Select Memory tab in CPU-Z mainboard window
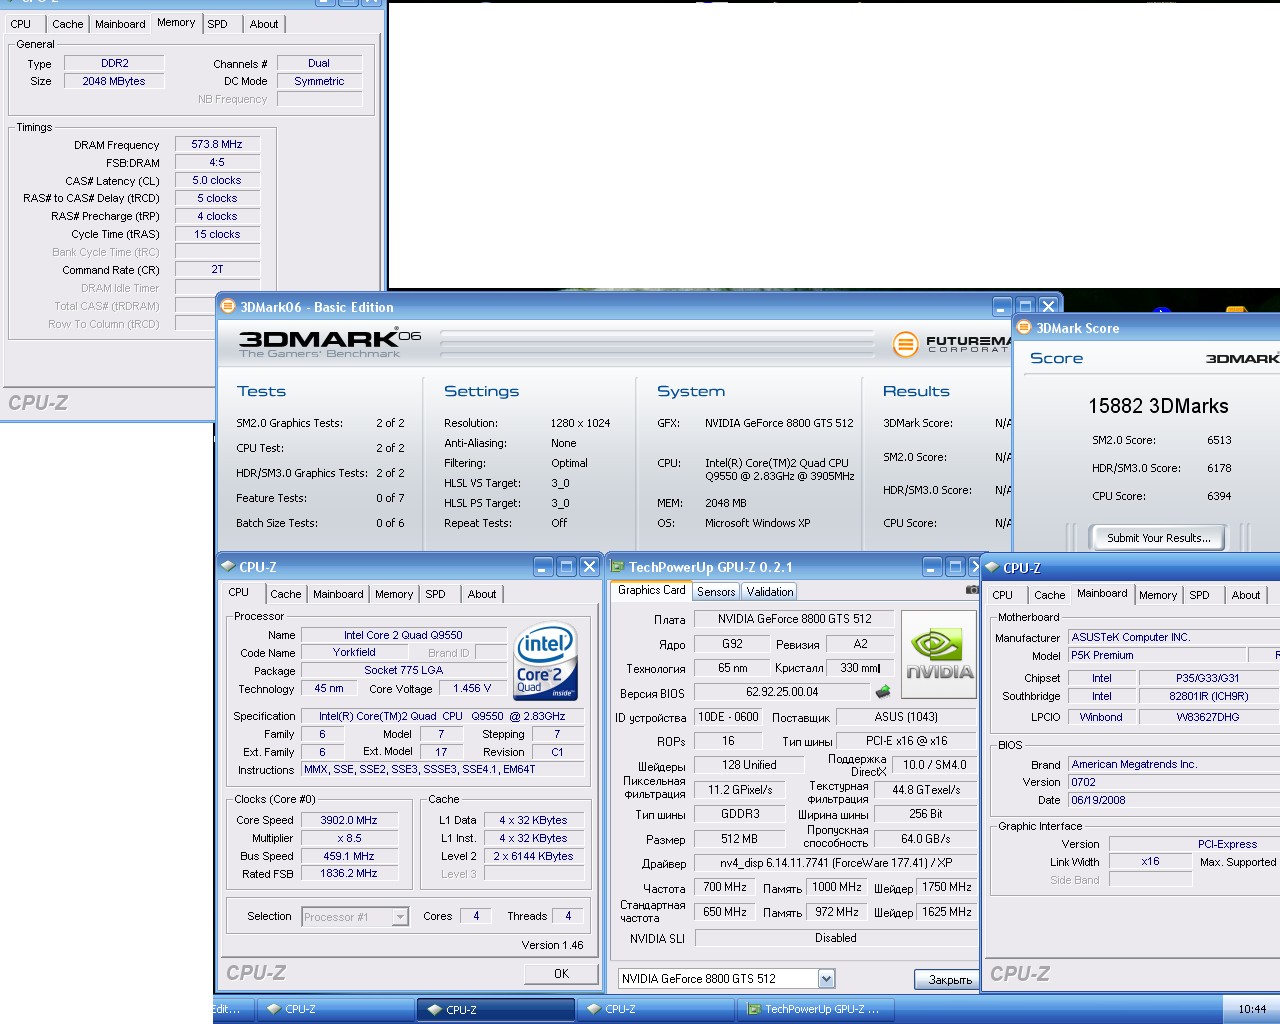The image size is (1280, 1024). tap(1158, 595)
